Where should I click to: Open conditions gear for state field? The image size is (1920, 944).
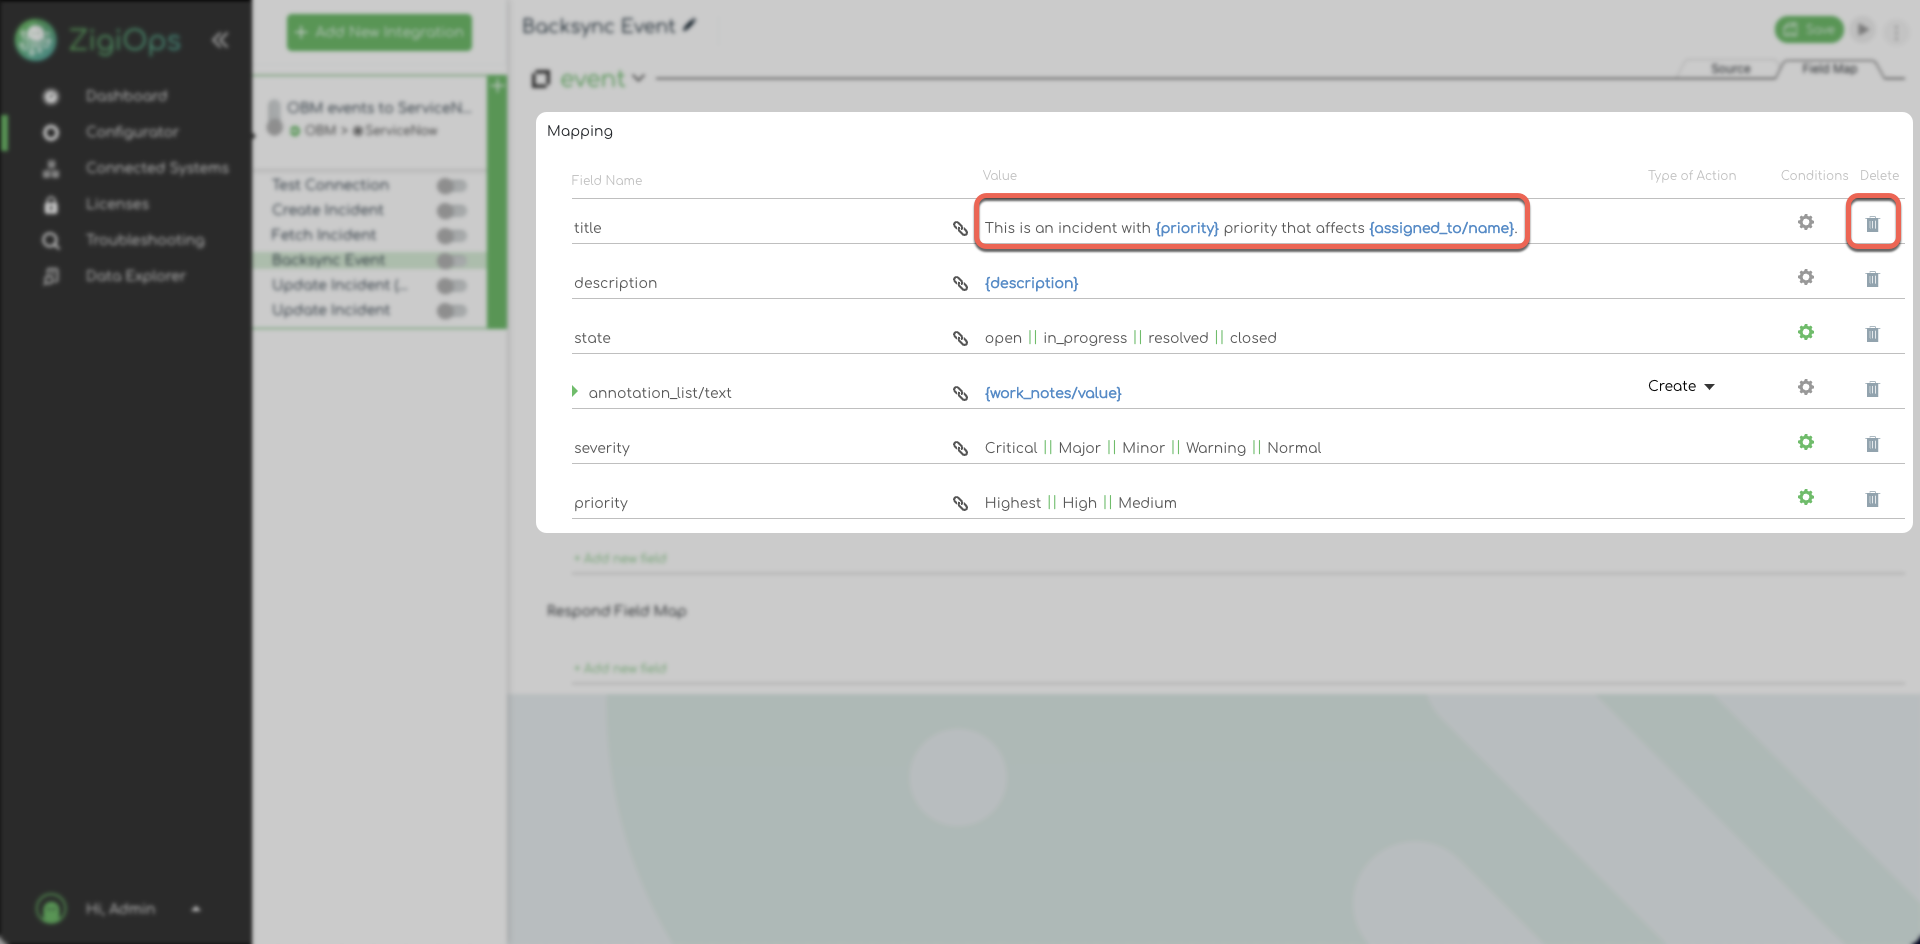click(1805, 332)
